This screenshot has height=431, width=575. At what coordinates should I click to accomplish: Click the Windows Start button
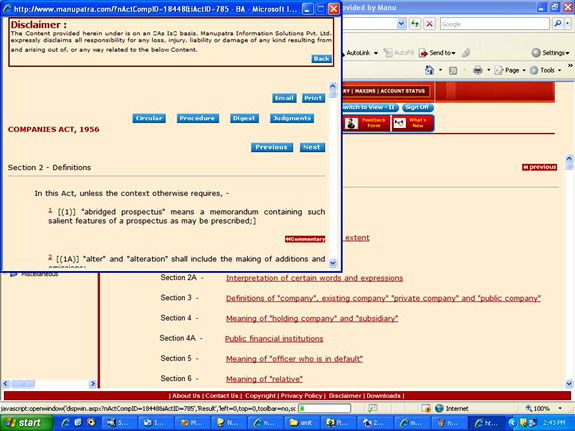(x=26, y=423)
